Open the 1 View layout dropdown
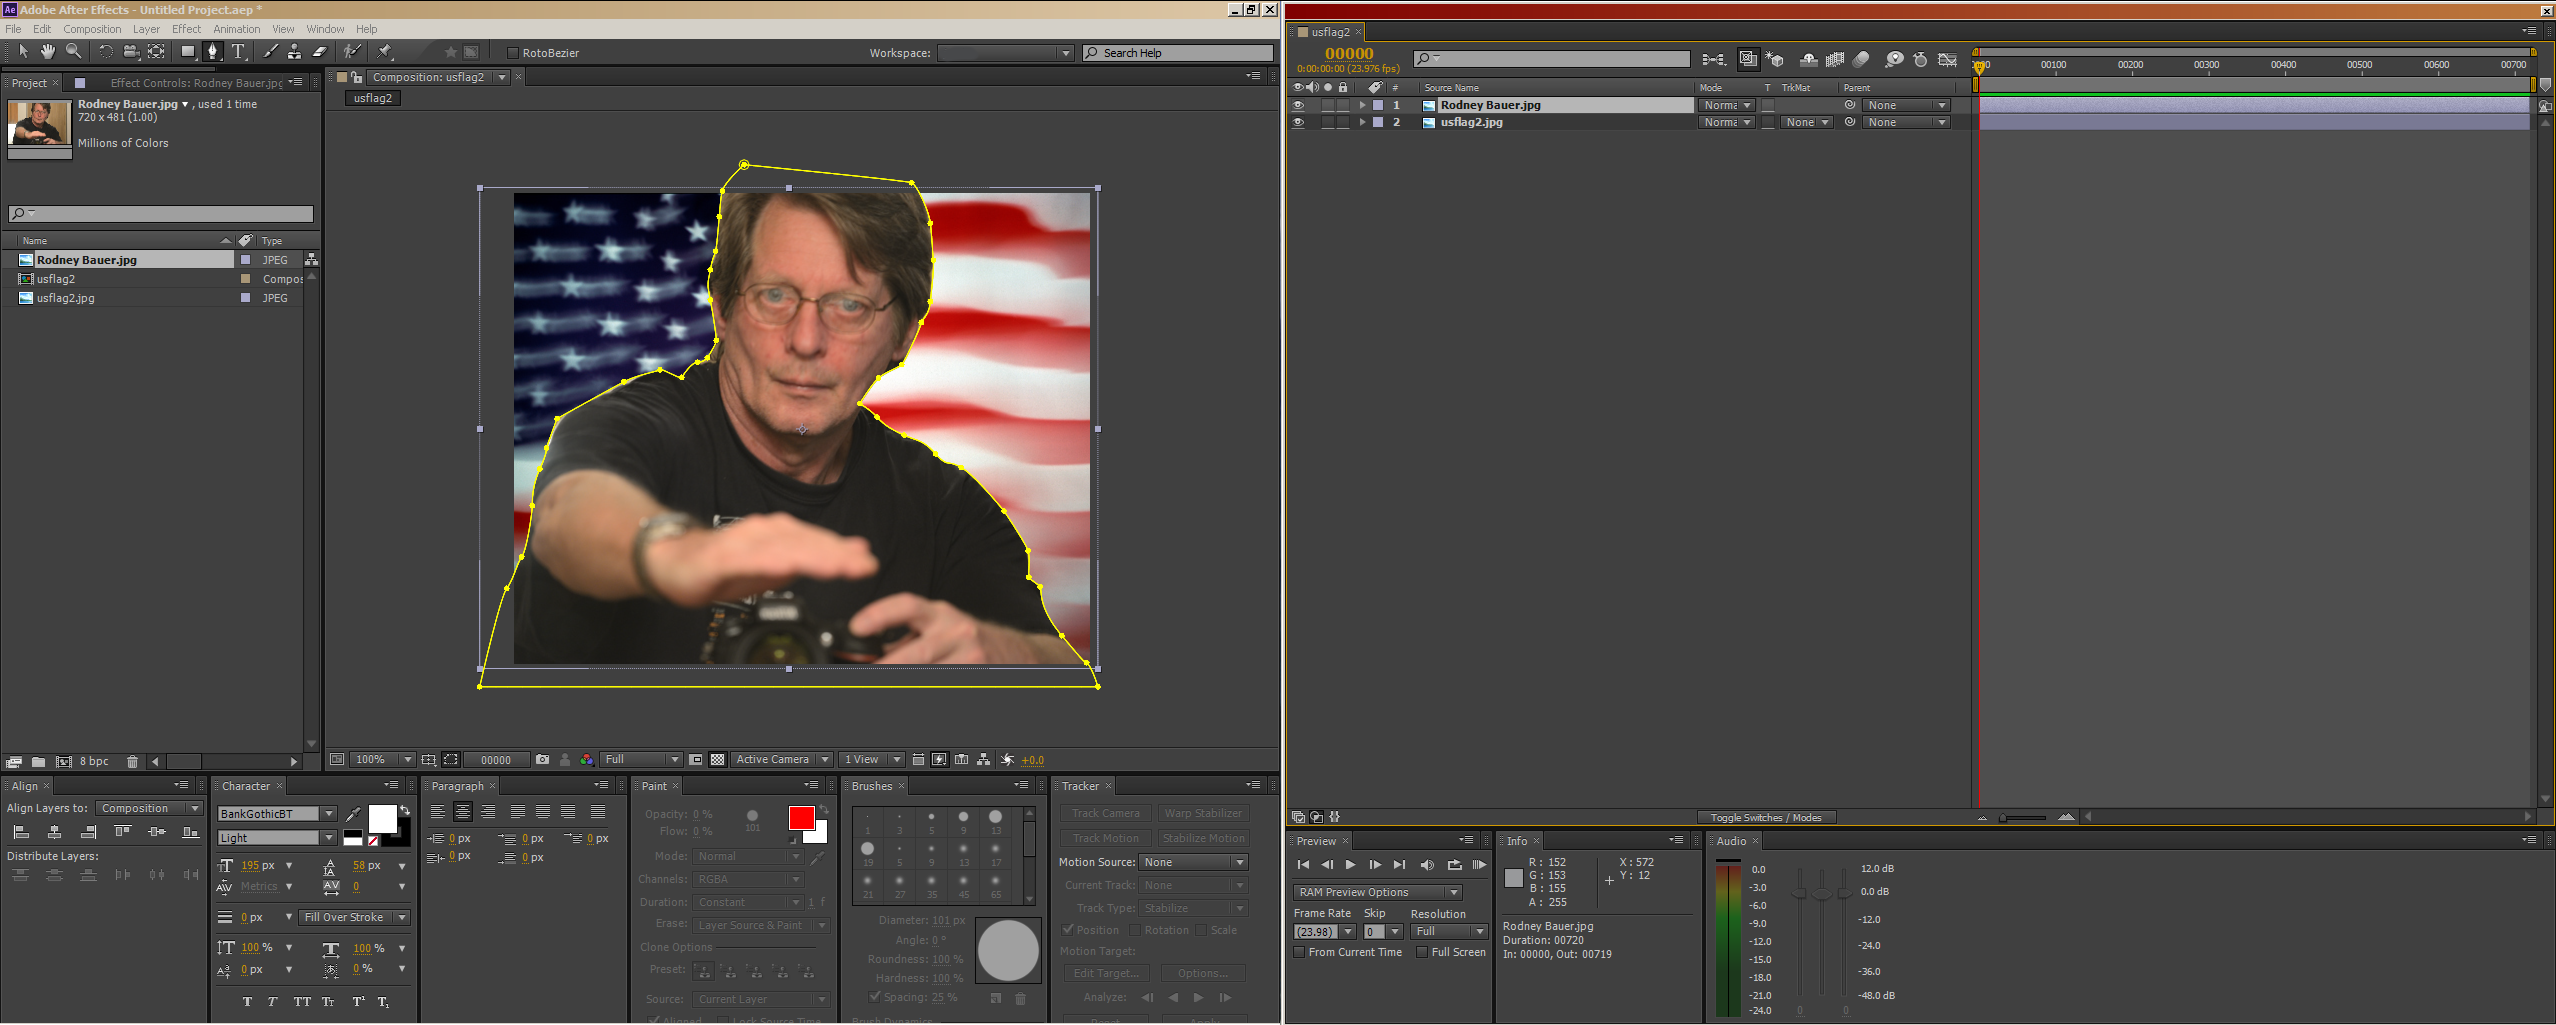2556x1025 pixels. (872, 760)
